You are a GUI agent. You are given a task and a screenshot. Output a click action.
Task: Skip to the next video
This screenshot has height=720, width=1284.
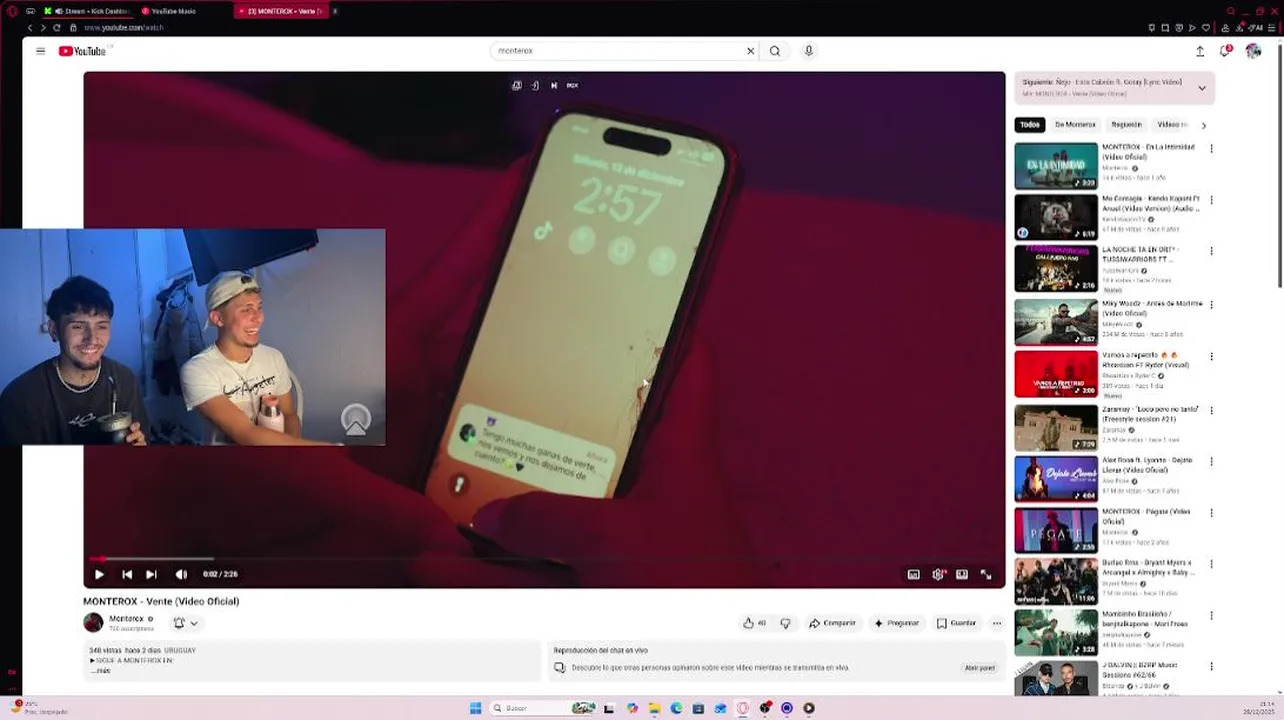(x=151, y=574)
